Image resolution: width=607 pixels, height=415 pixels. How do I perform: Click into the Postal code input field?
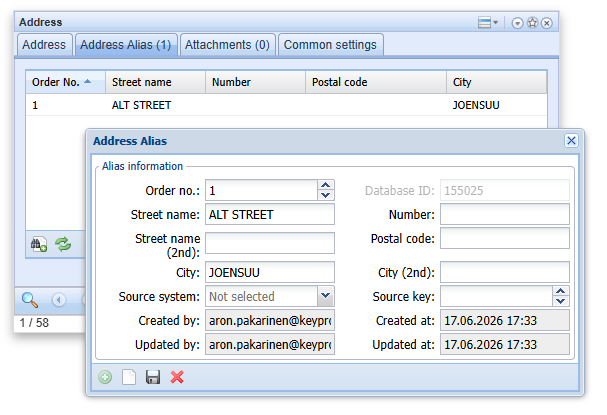coord(504,238)
